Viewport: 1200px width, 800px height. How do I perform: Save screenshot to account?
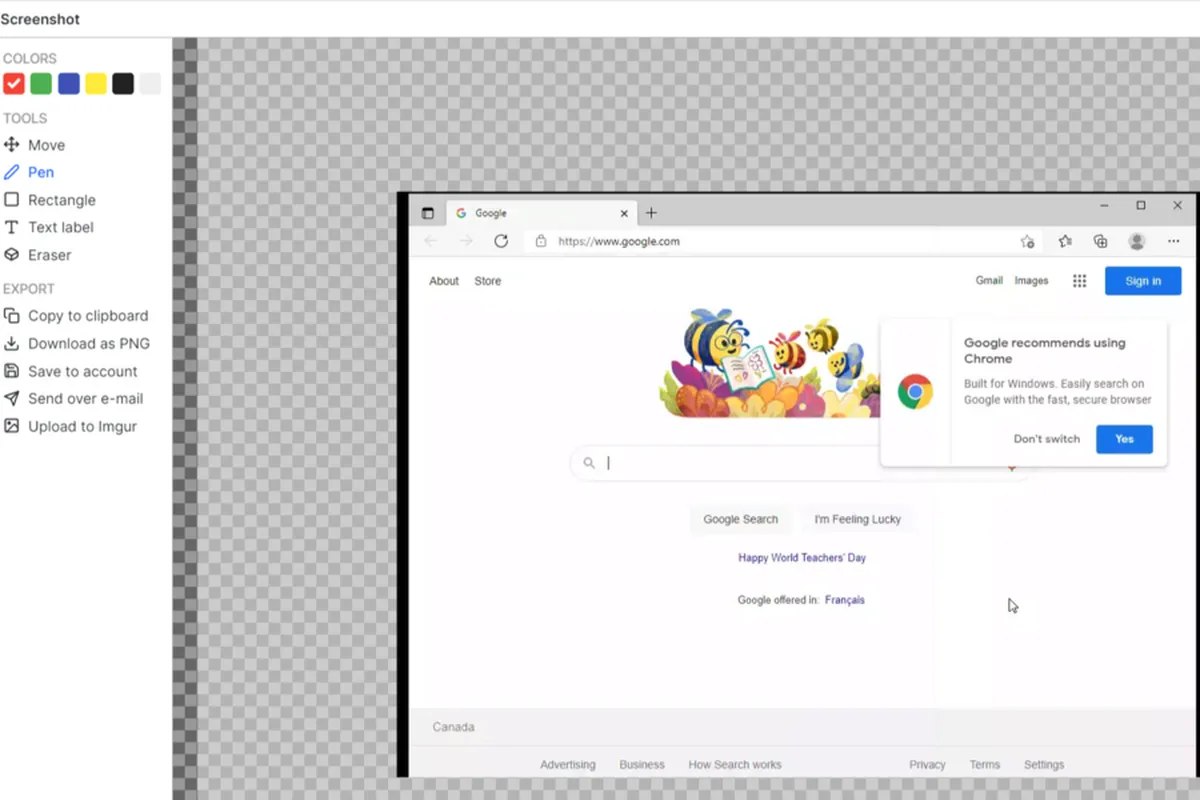[x=71, y=371]
